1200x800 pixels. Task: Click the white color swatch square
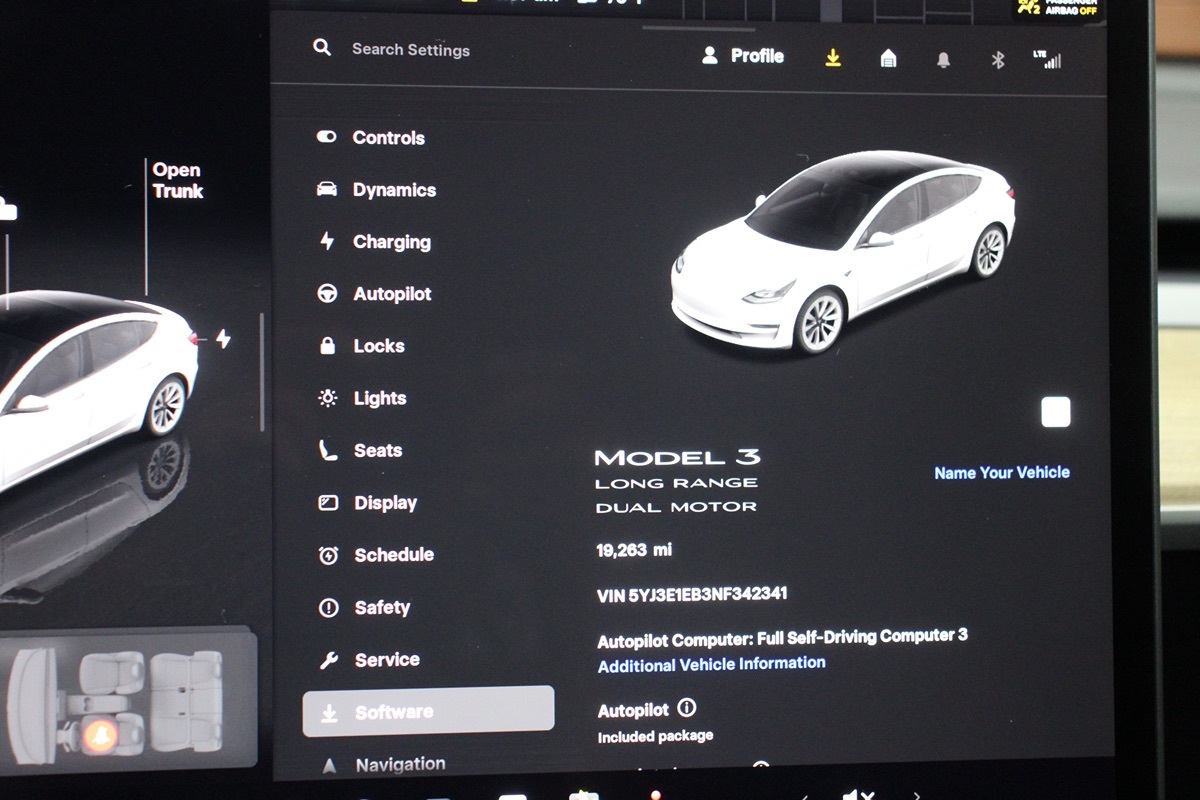pyautogui.click(x=1055, y=412)
